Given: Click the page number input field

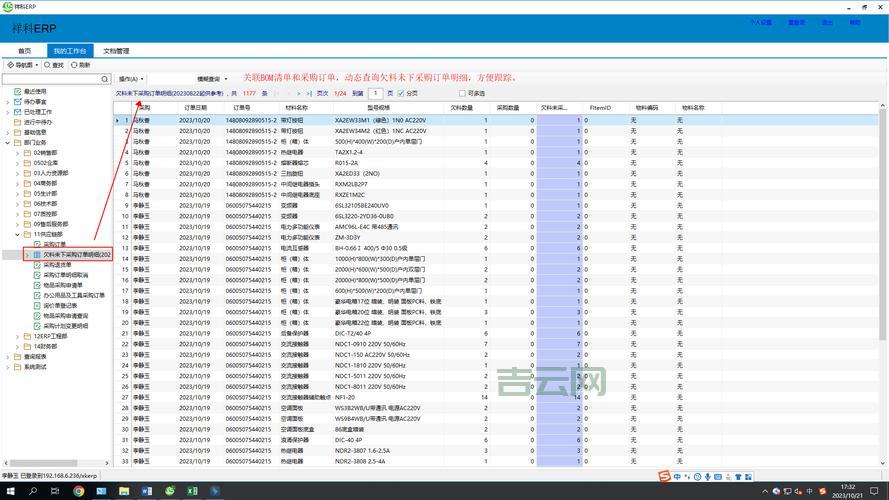Looking at the screenshot, I should (376, 93).
